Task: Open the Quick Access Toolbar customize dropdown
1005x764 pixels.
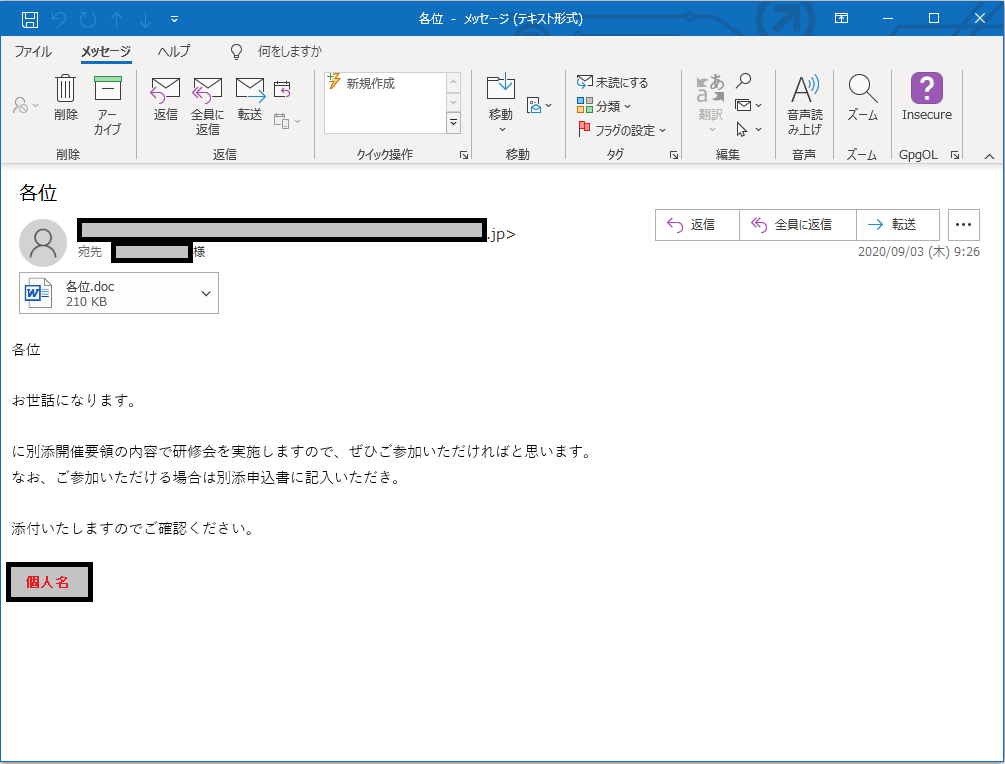Action: pos(174,19)
